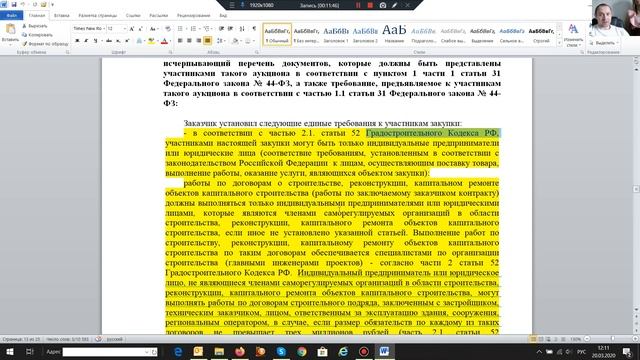
Task: Click Undo in Quick Access Toolbar
Action: [x=23, y=4]
